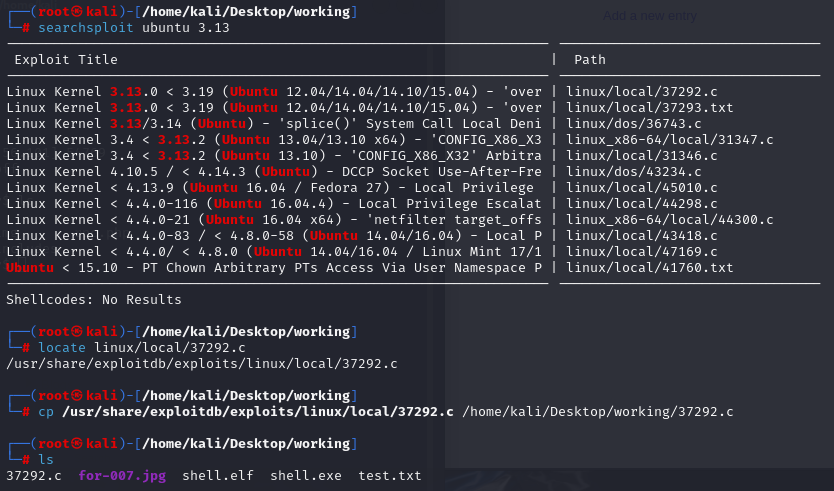The image size is (834, 491).
Task: Click the Linux Mint 17/1 exploit title
Action: pyautogui.click(x=274, y=251)
